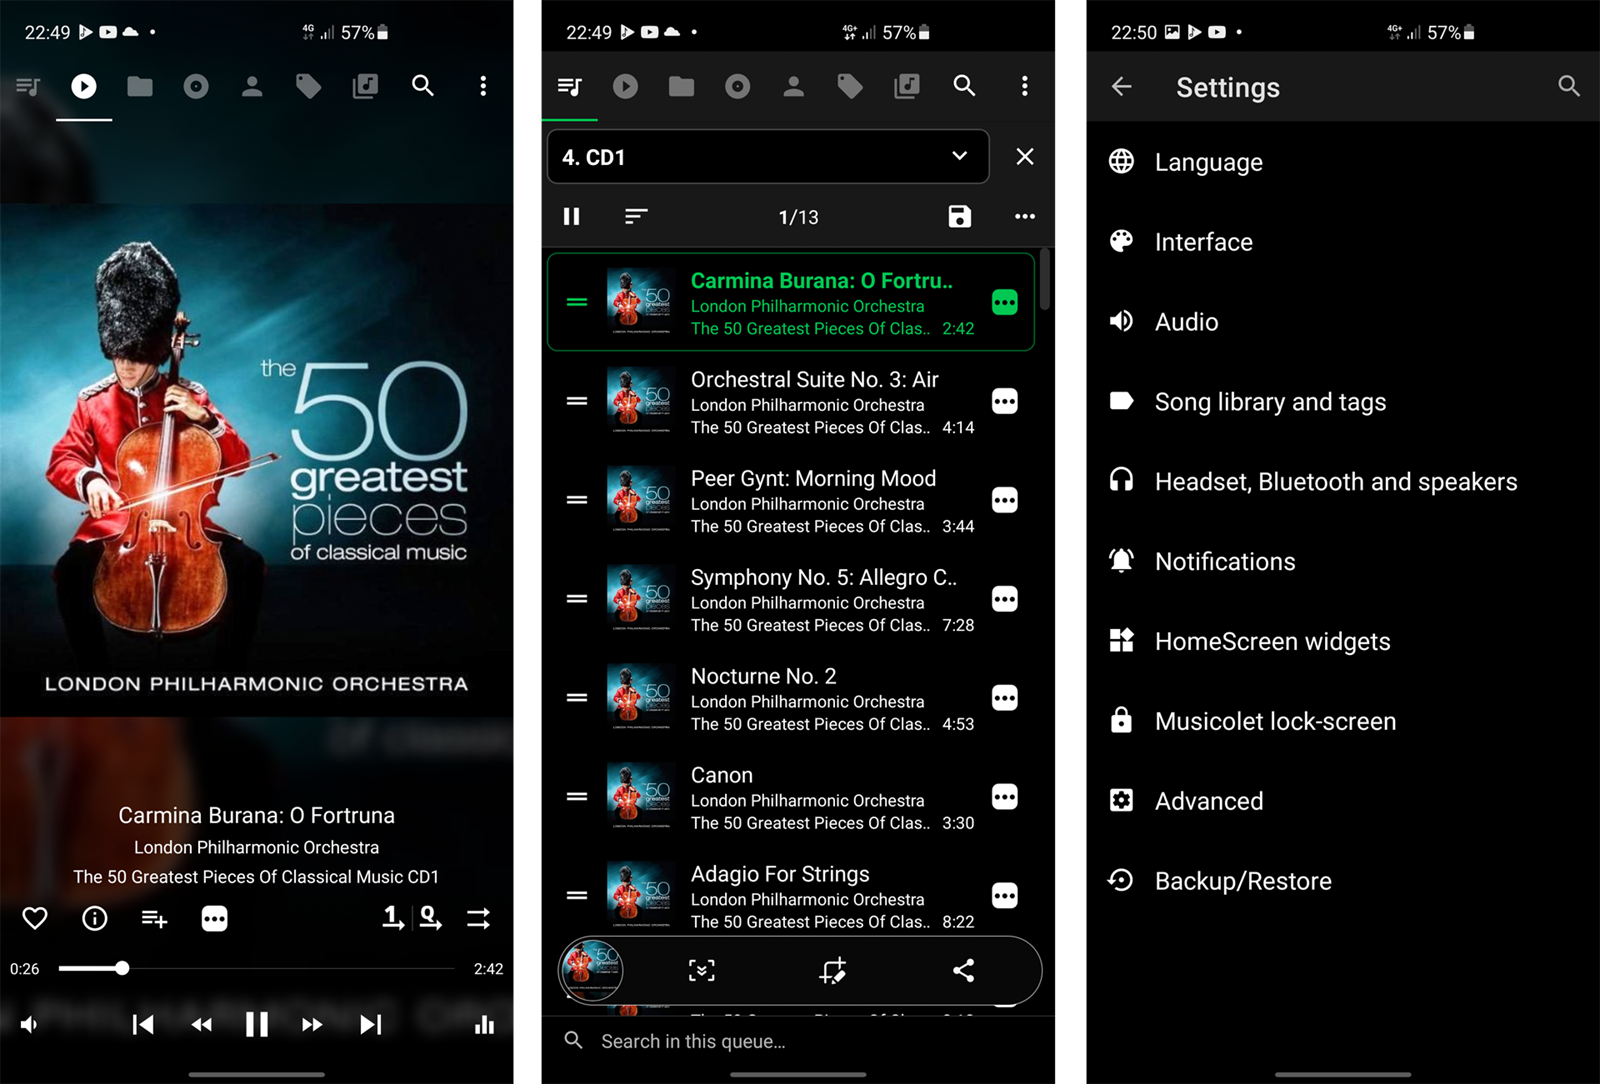Open options for Adagio For Strings
This screenshot has width=1600, height=1084.
(1005, 895)
